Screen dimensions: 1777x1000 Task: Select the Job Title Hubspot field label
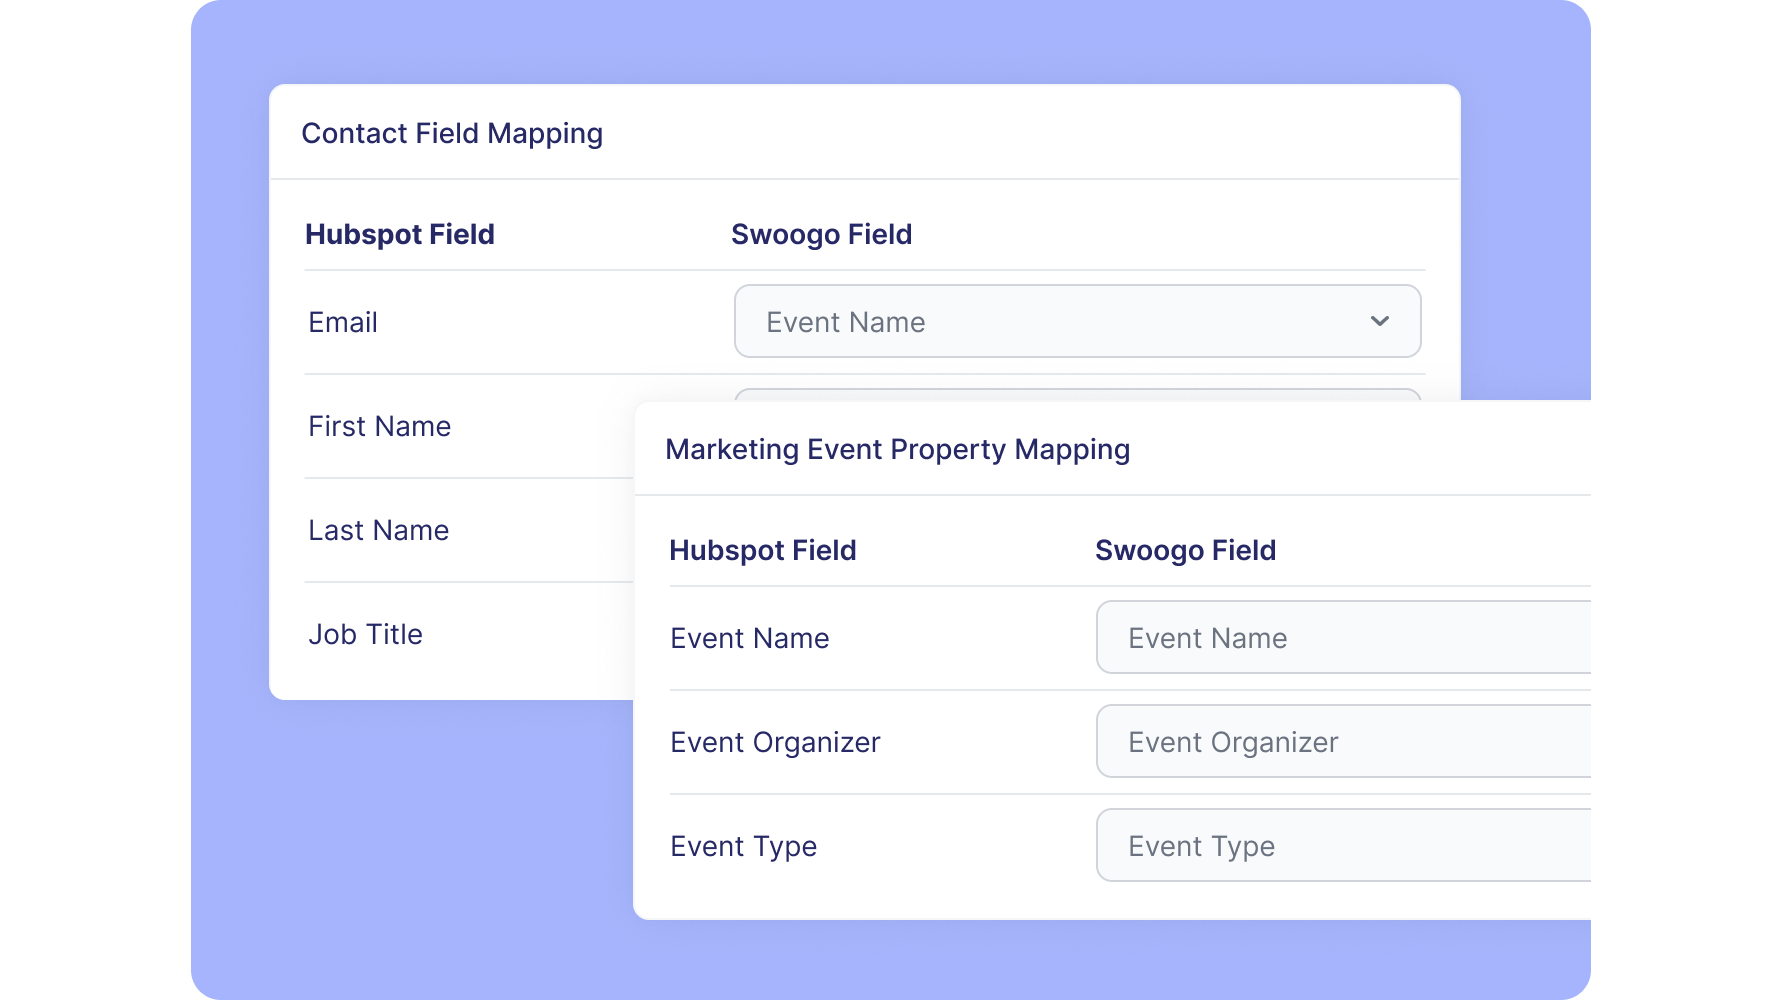click(x=366, y=634)
